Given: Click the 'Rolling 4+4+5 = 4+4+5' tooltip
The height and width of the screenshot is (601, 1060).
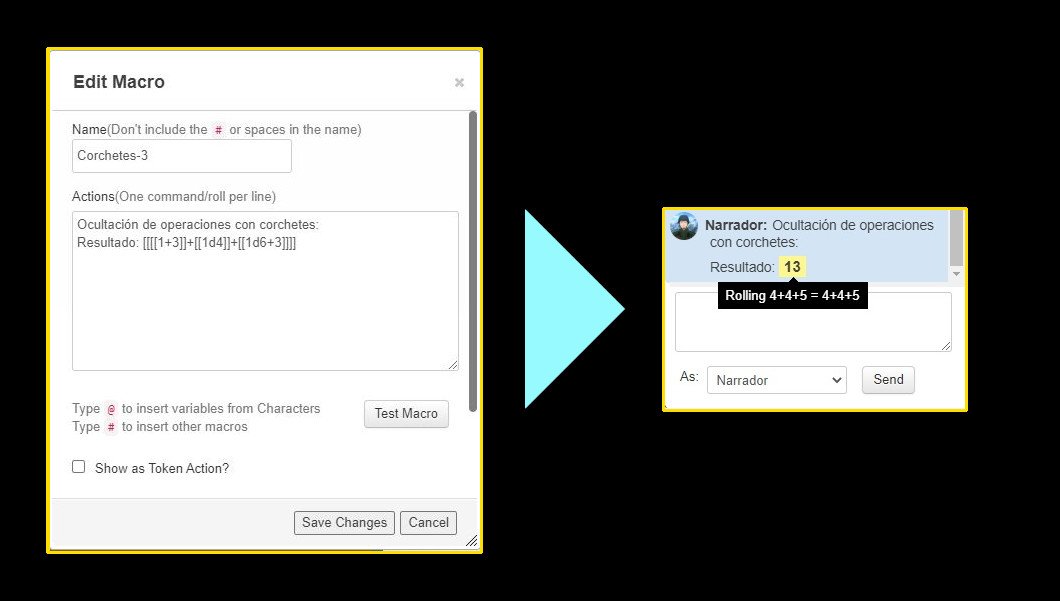Looking at the screenshot, I should click(792, 295).
